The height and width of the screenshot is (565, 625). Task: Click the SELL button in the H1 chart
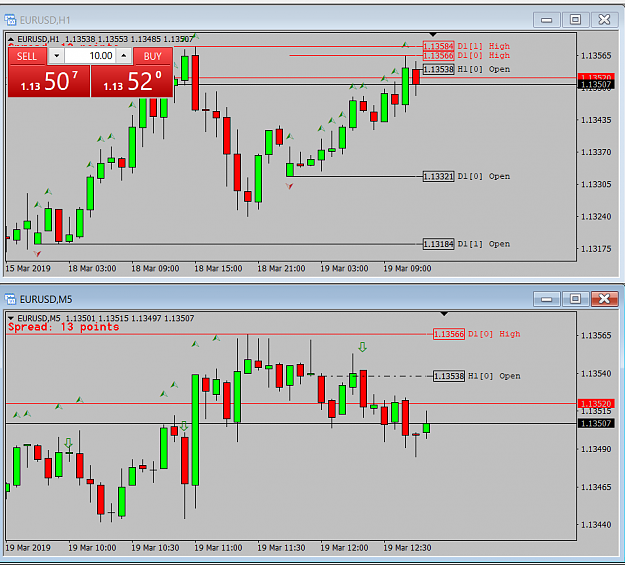tap(27, 56)
